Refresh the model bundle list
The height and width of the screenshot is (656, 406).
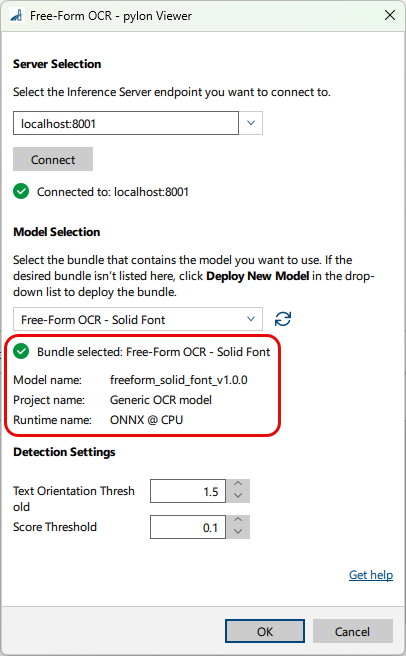[x=283, y=319]
